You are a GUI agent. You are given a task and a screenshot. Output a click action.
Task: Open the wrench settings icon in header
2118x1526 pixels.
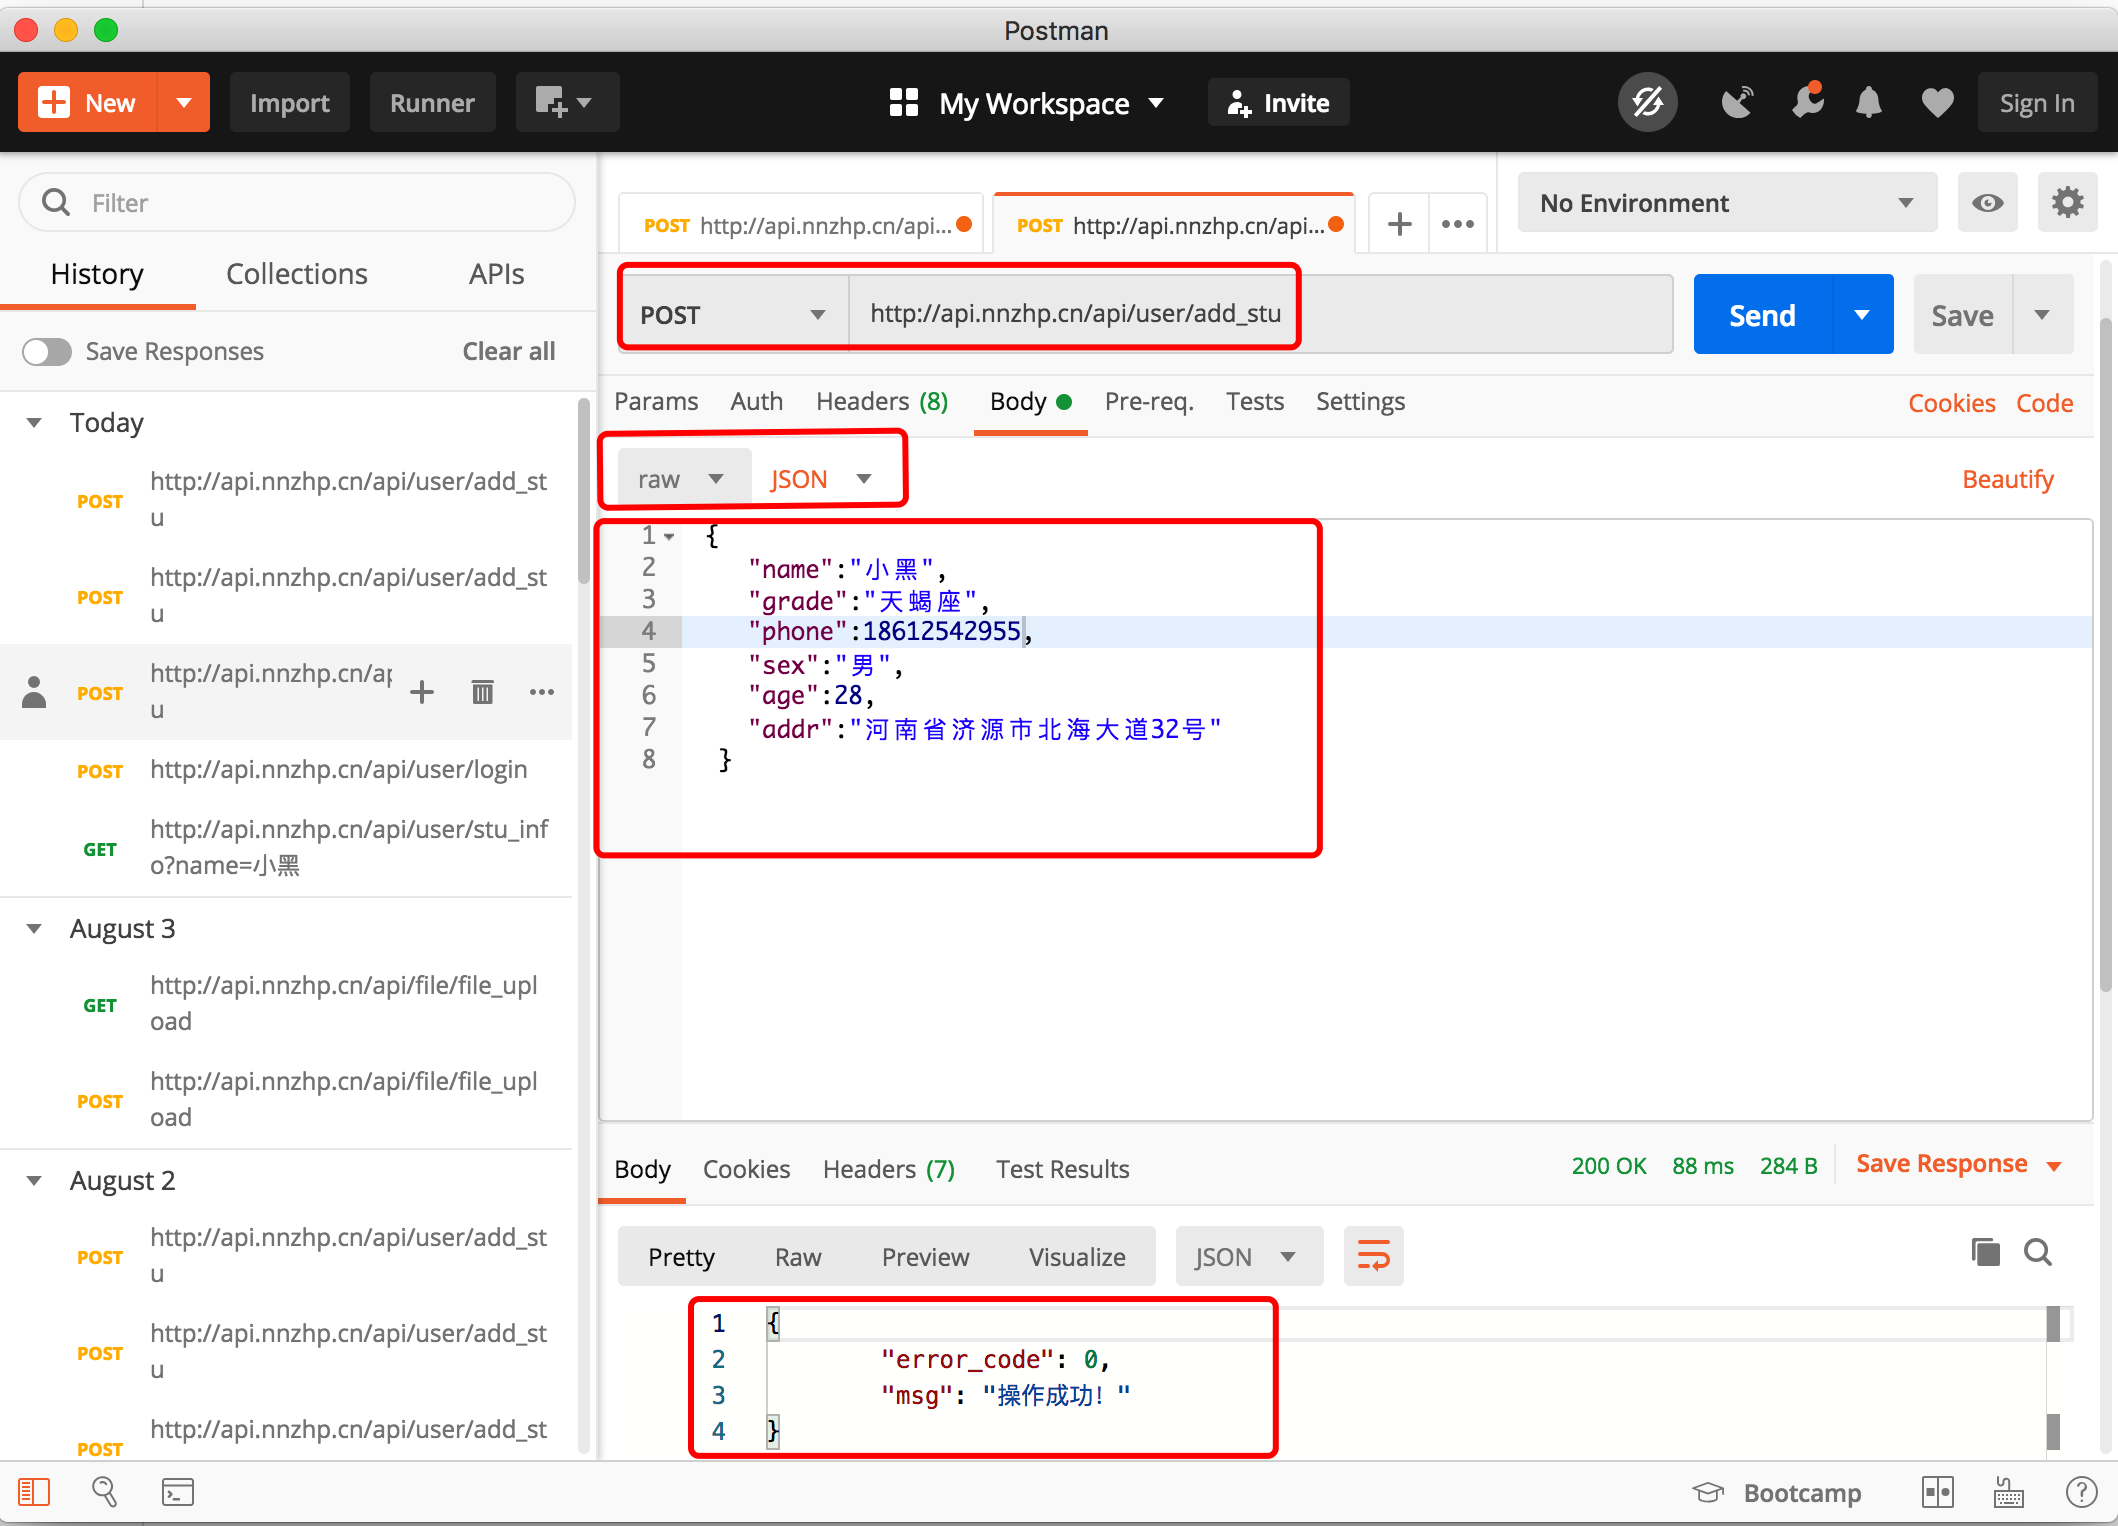click(x=1807, y=103)
